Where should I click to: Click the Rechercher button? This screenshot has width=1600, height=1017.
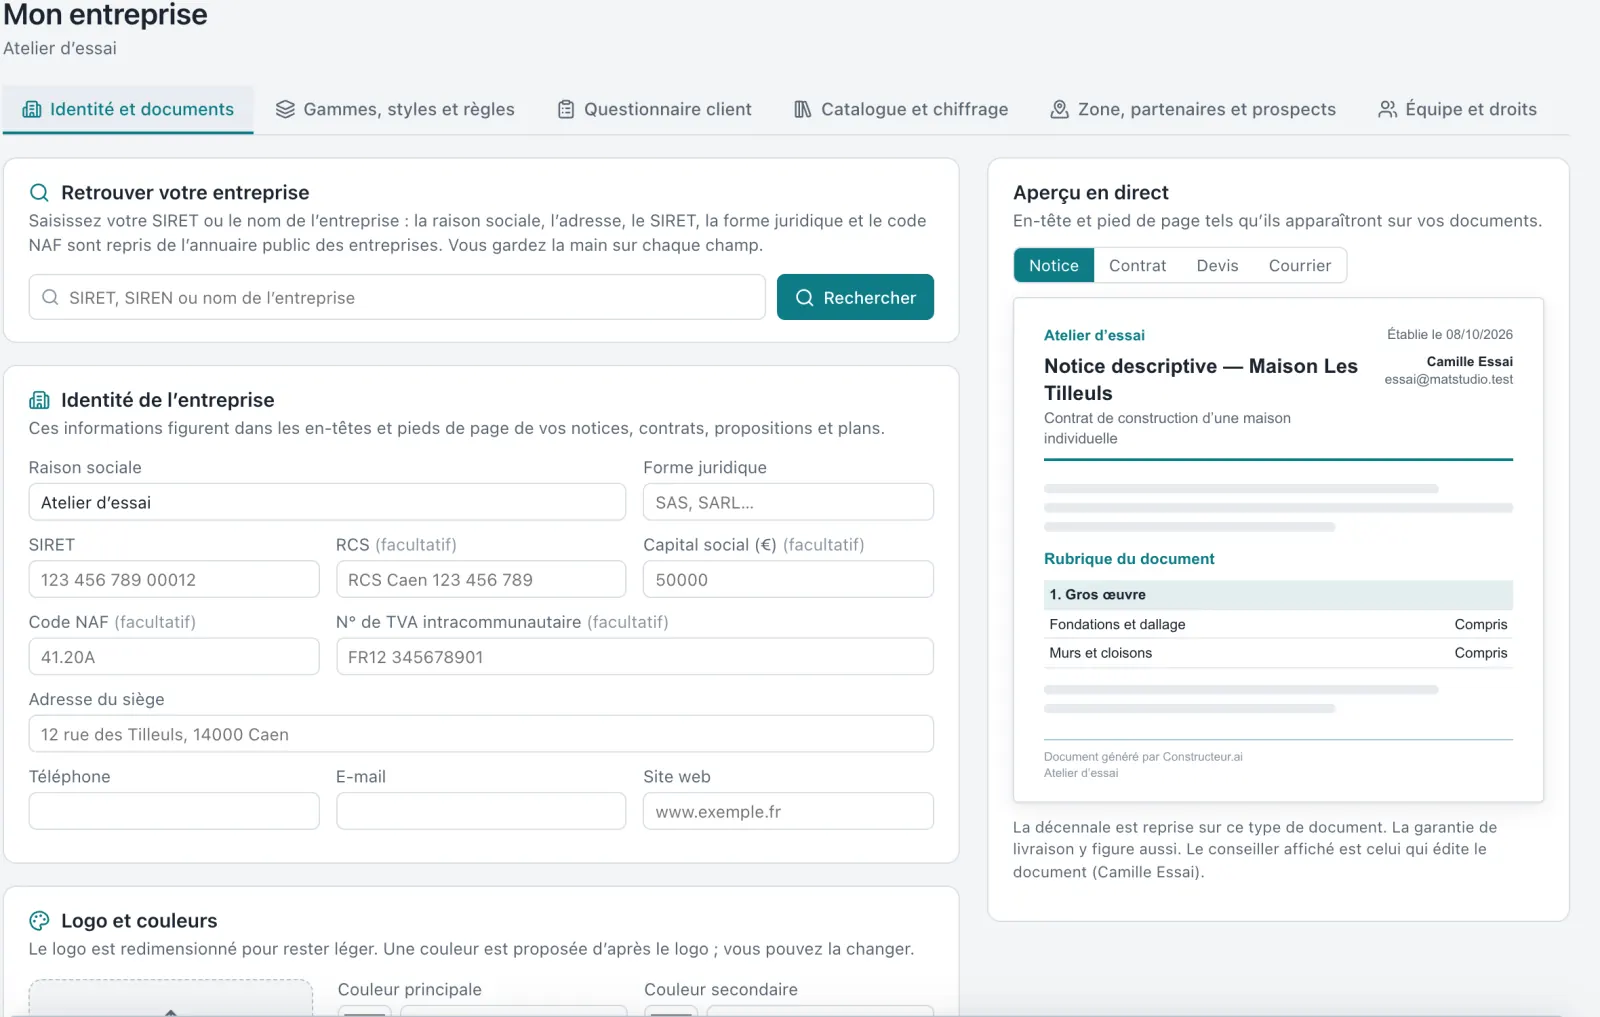coord(855,297)
